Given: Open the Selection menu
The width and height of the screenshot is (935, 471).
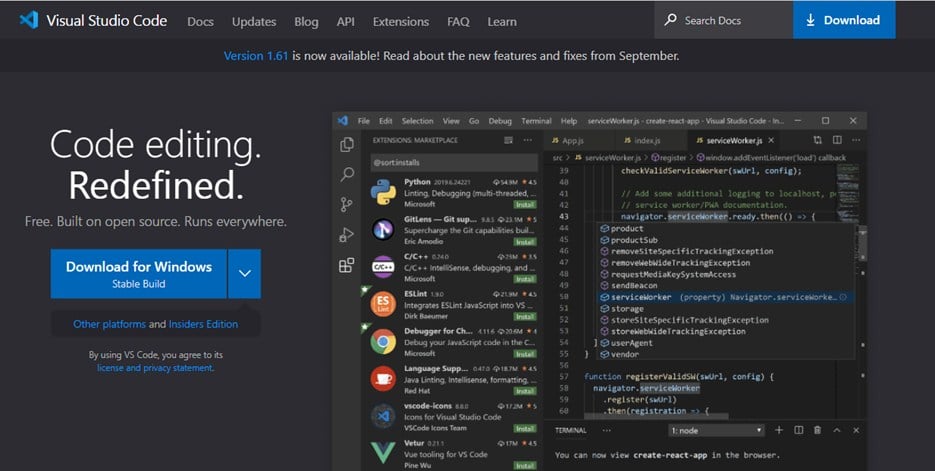Looking at the screenshot, I should point(417,121).
